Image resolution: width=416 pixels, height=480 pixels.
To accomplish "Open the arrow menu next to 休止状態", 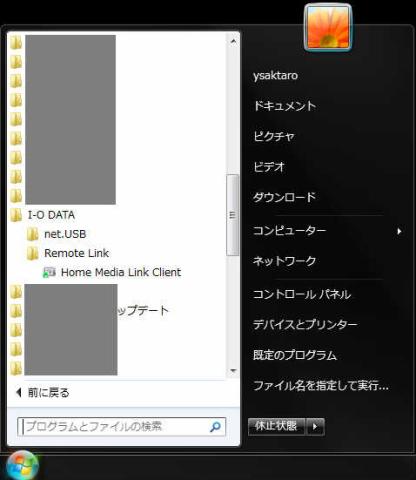I will click(x=315, y=426).
